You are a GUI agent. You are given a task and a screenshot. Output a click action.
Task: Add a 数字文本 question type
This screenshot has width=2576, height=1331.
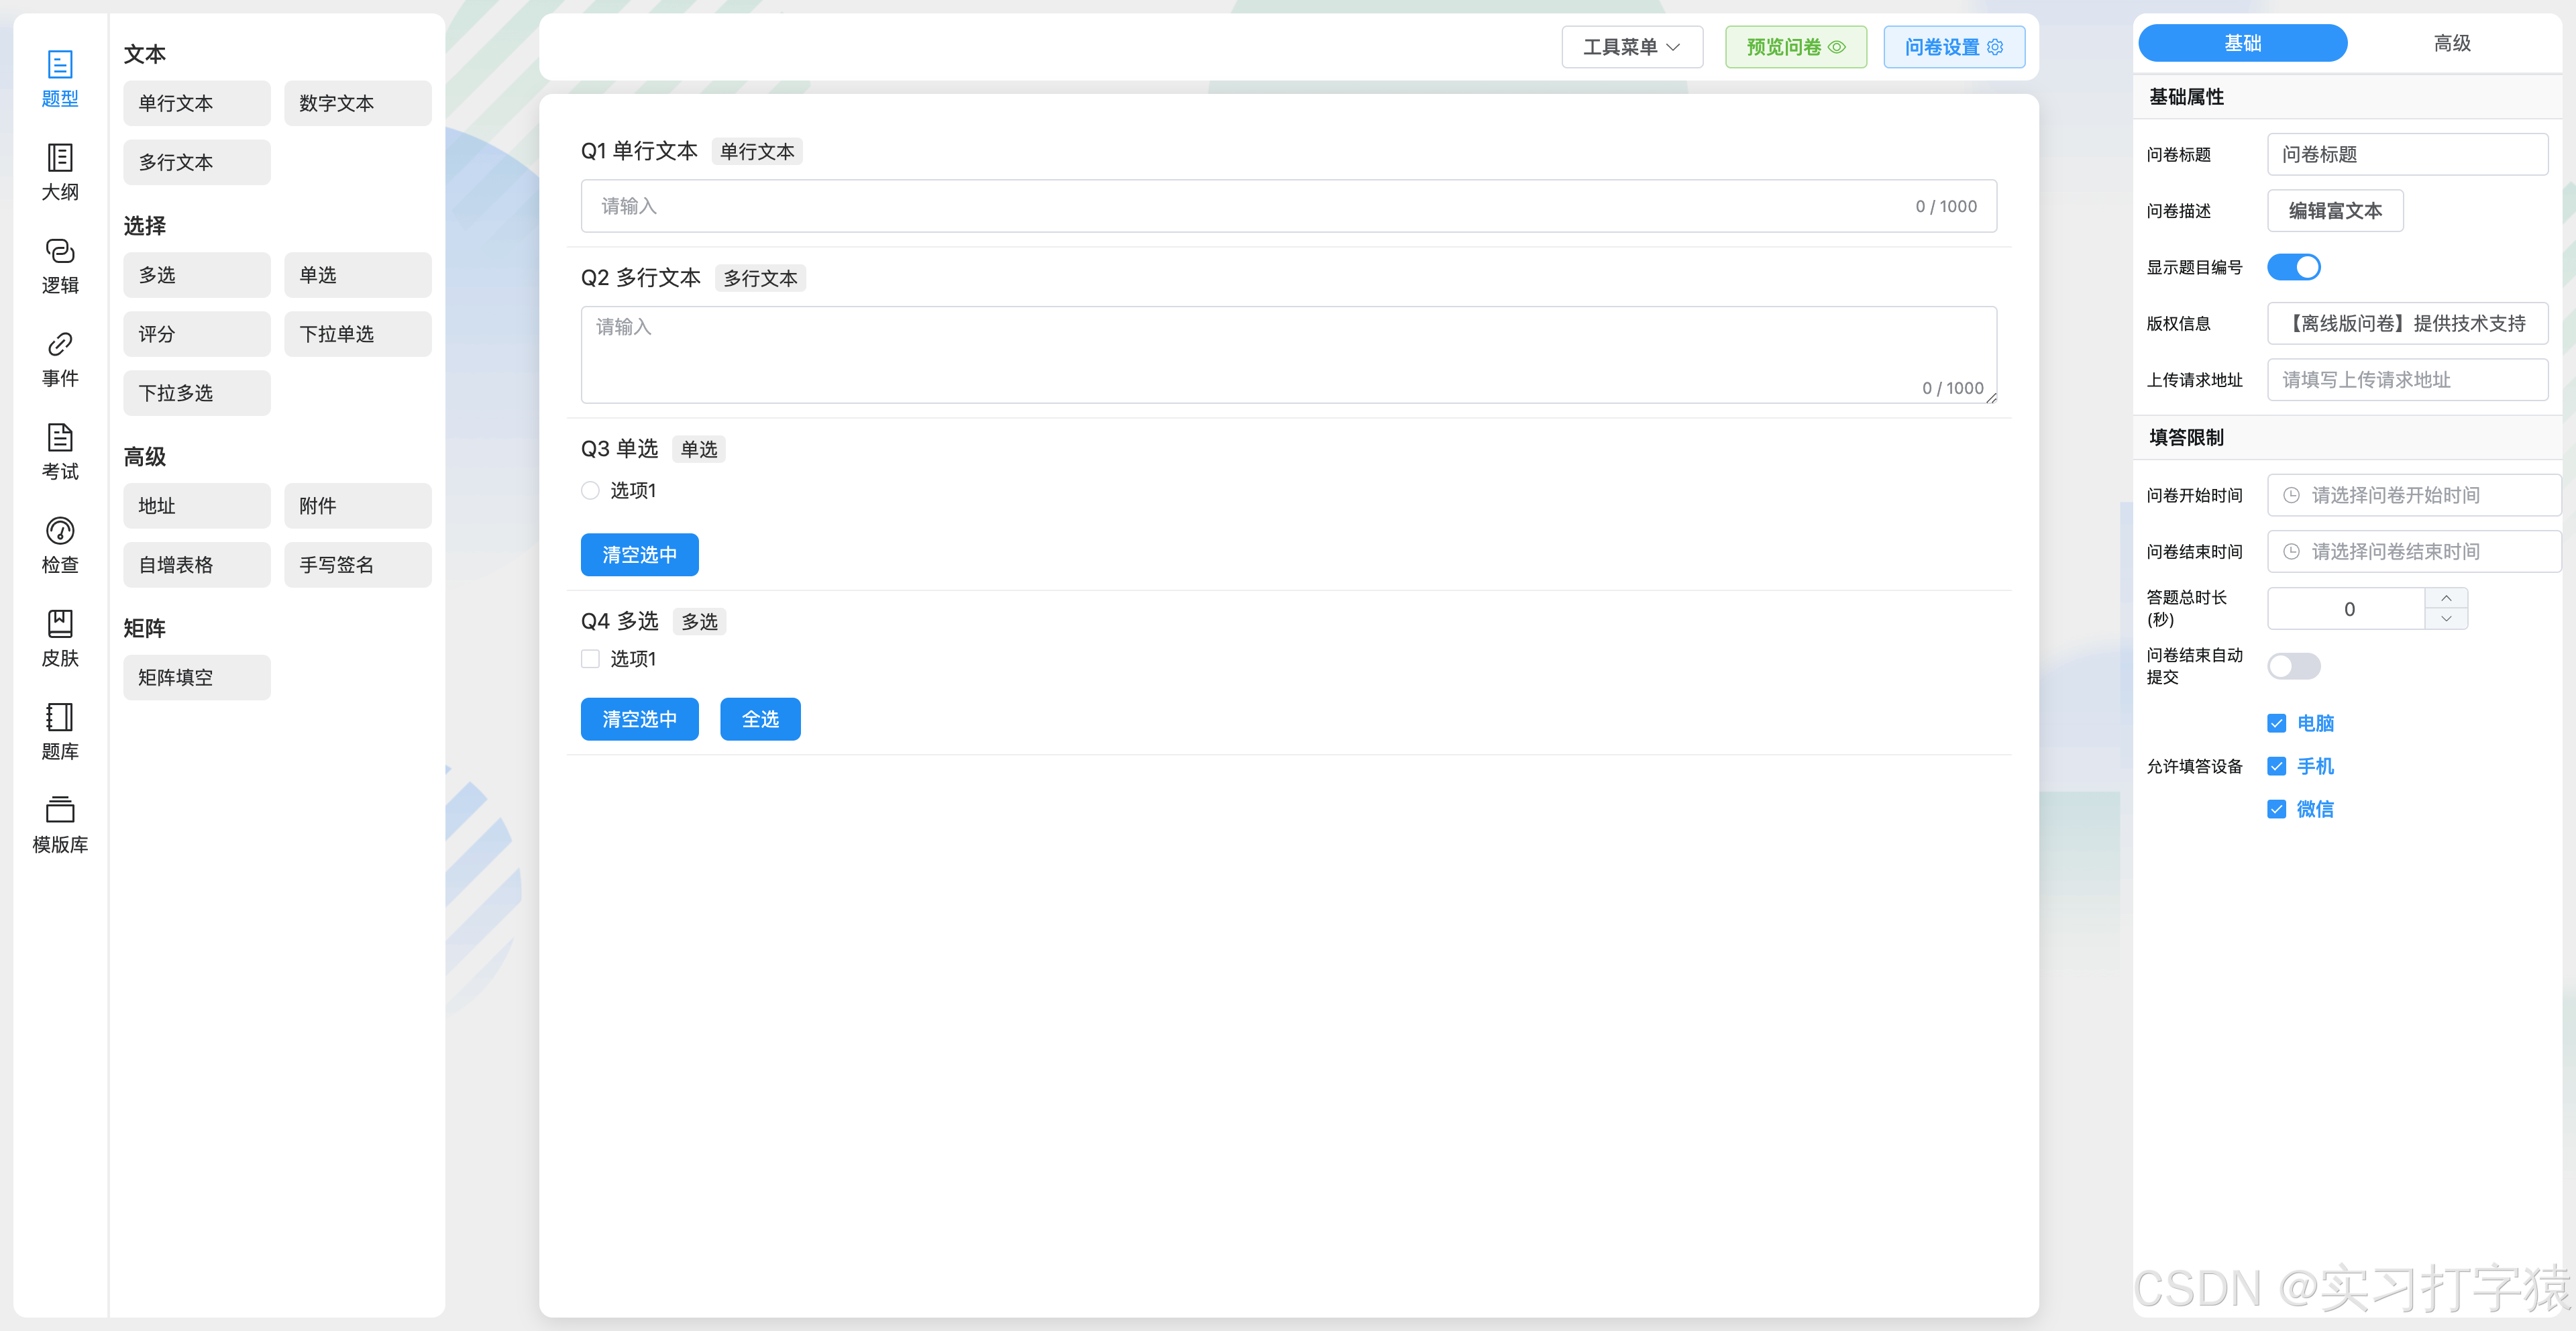pos(358,103)
